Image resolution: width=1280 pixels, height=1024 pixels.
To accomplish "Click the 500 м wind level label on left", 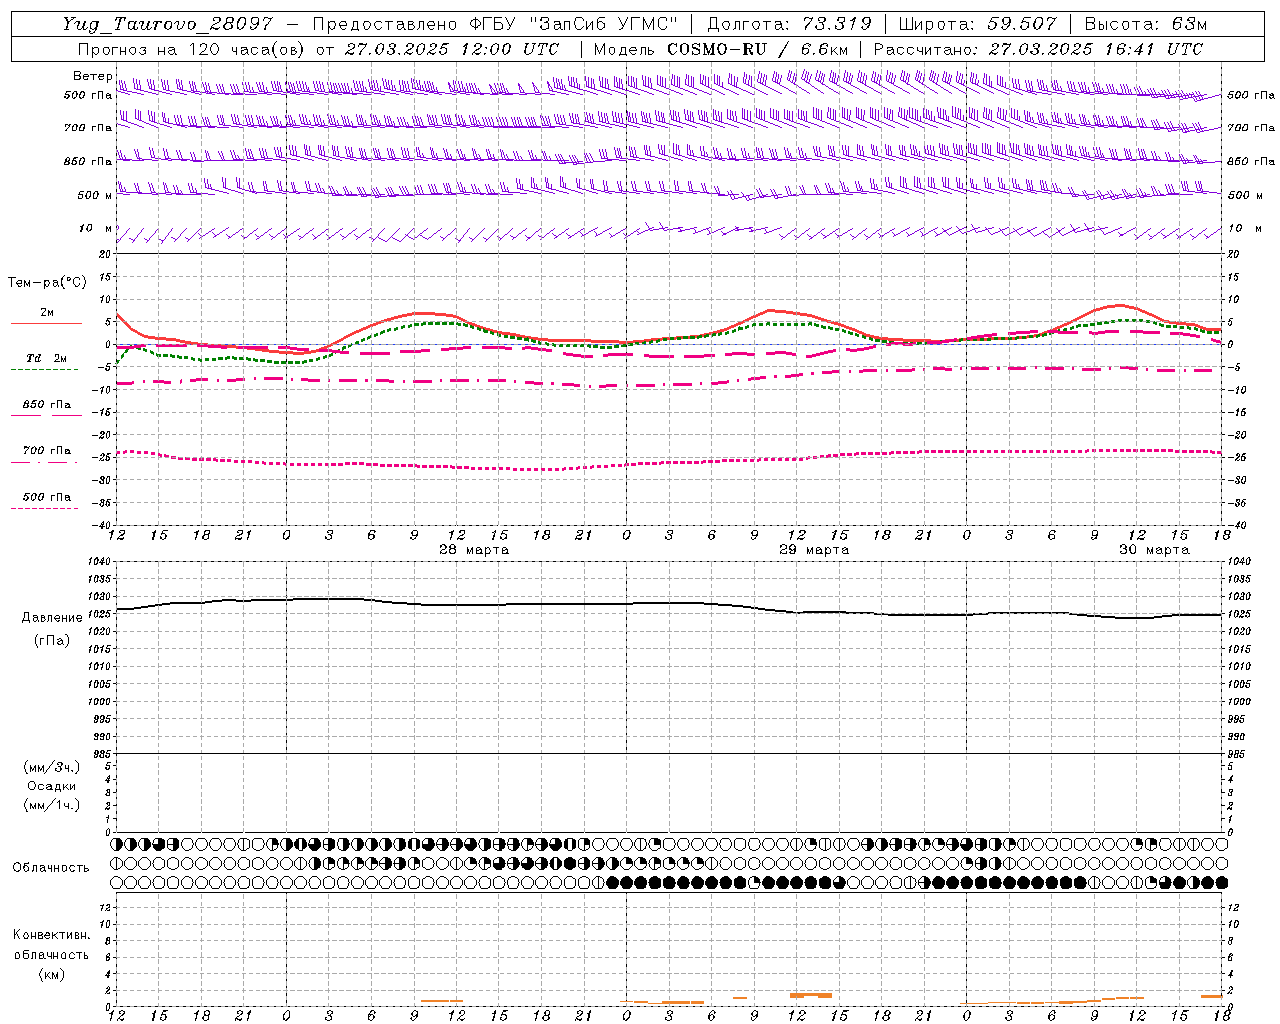I will point(94,195).
